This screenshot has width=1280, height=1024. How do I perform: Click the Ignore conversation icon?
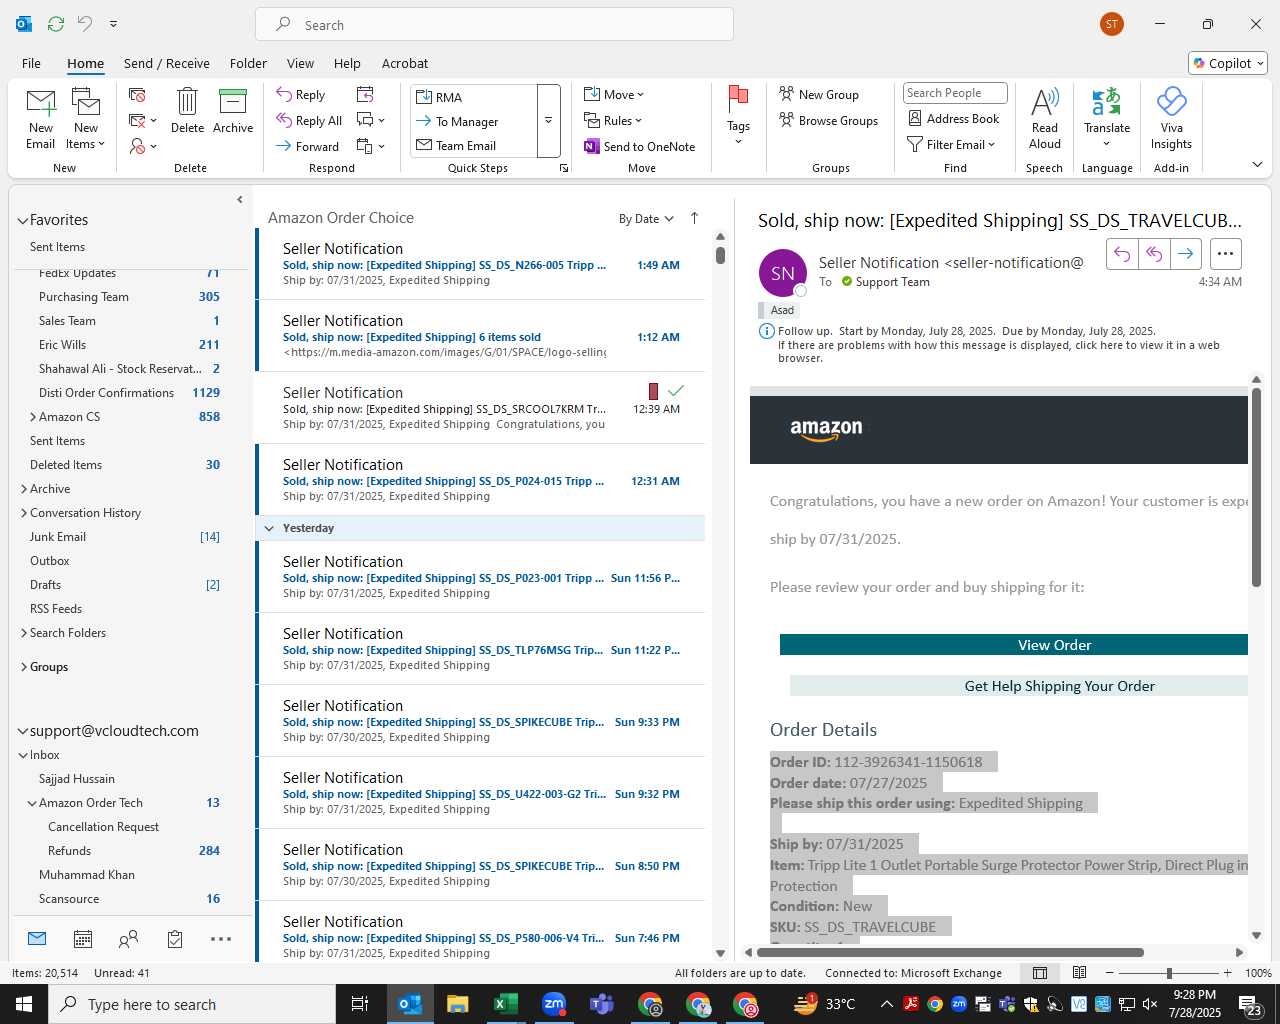[x=137, y=95]
